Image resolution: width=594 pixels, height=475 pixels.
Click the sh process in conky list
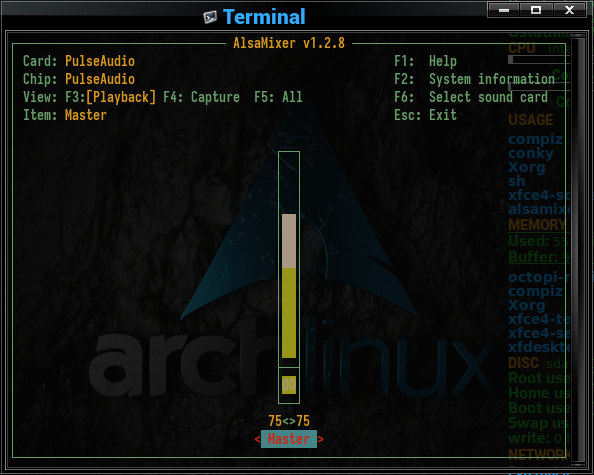click(517, 181)
